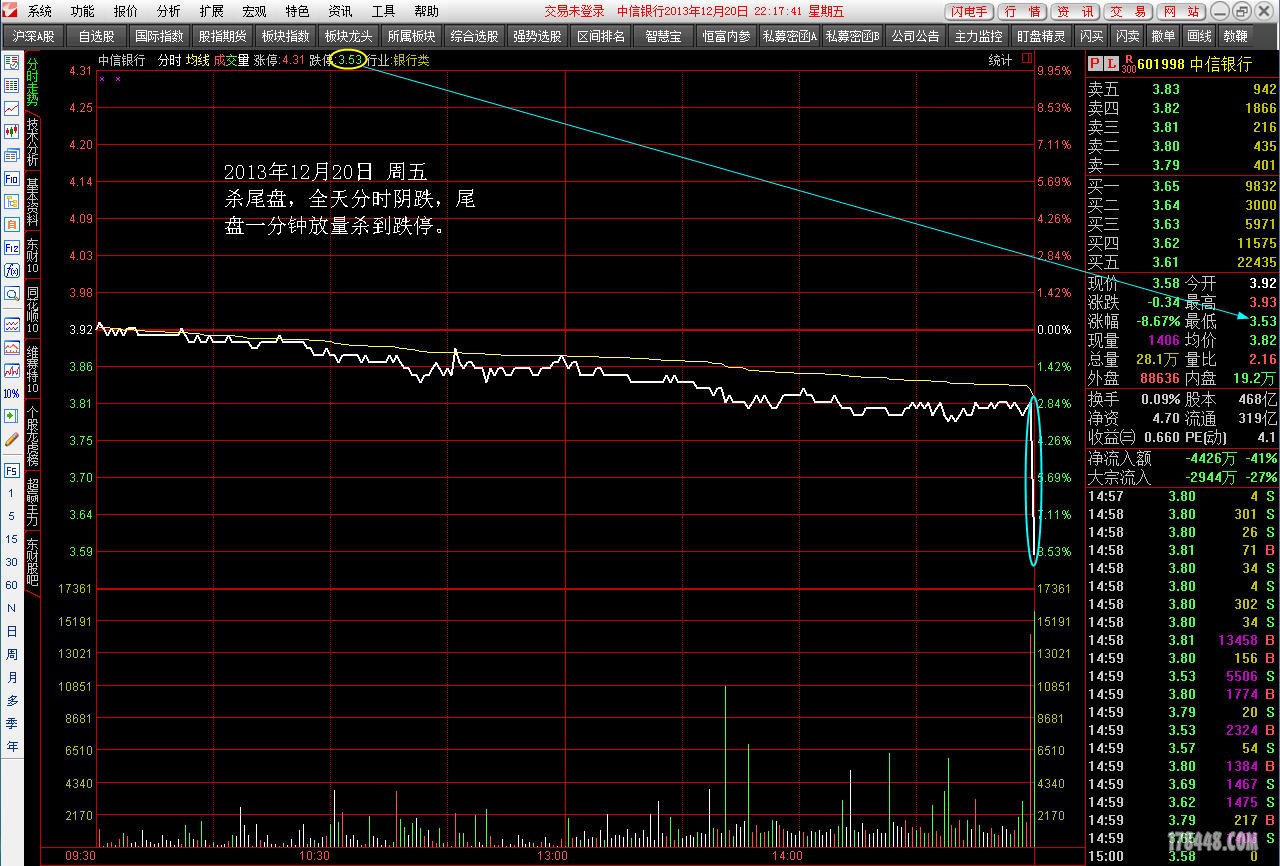This screenshot has height=866, width=1280.
Task: Click the 板块指数 toolbar button
Action: pyautogui.click(x=285, y=36)
